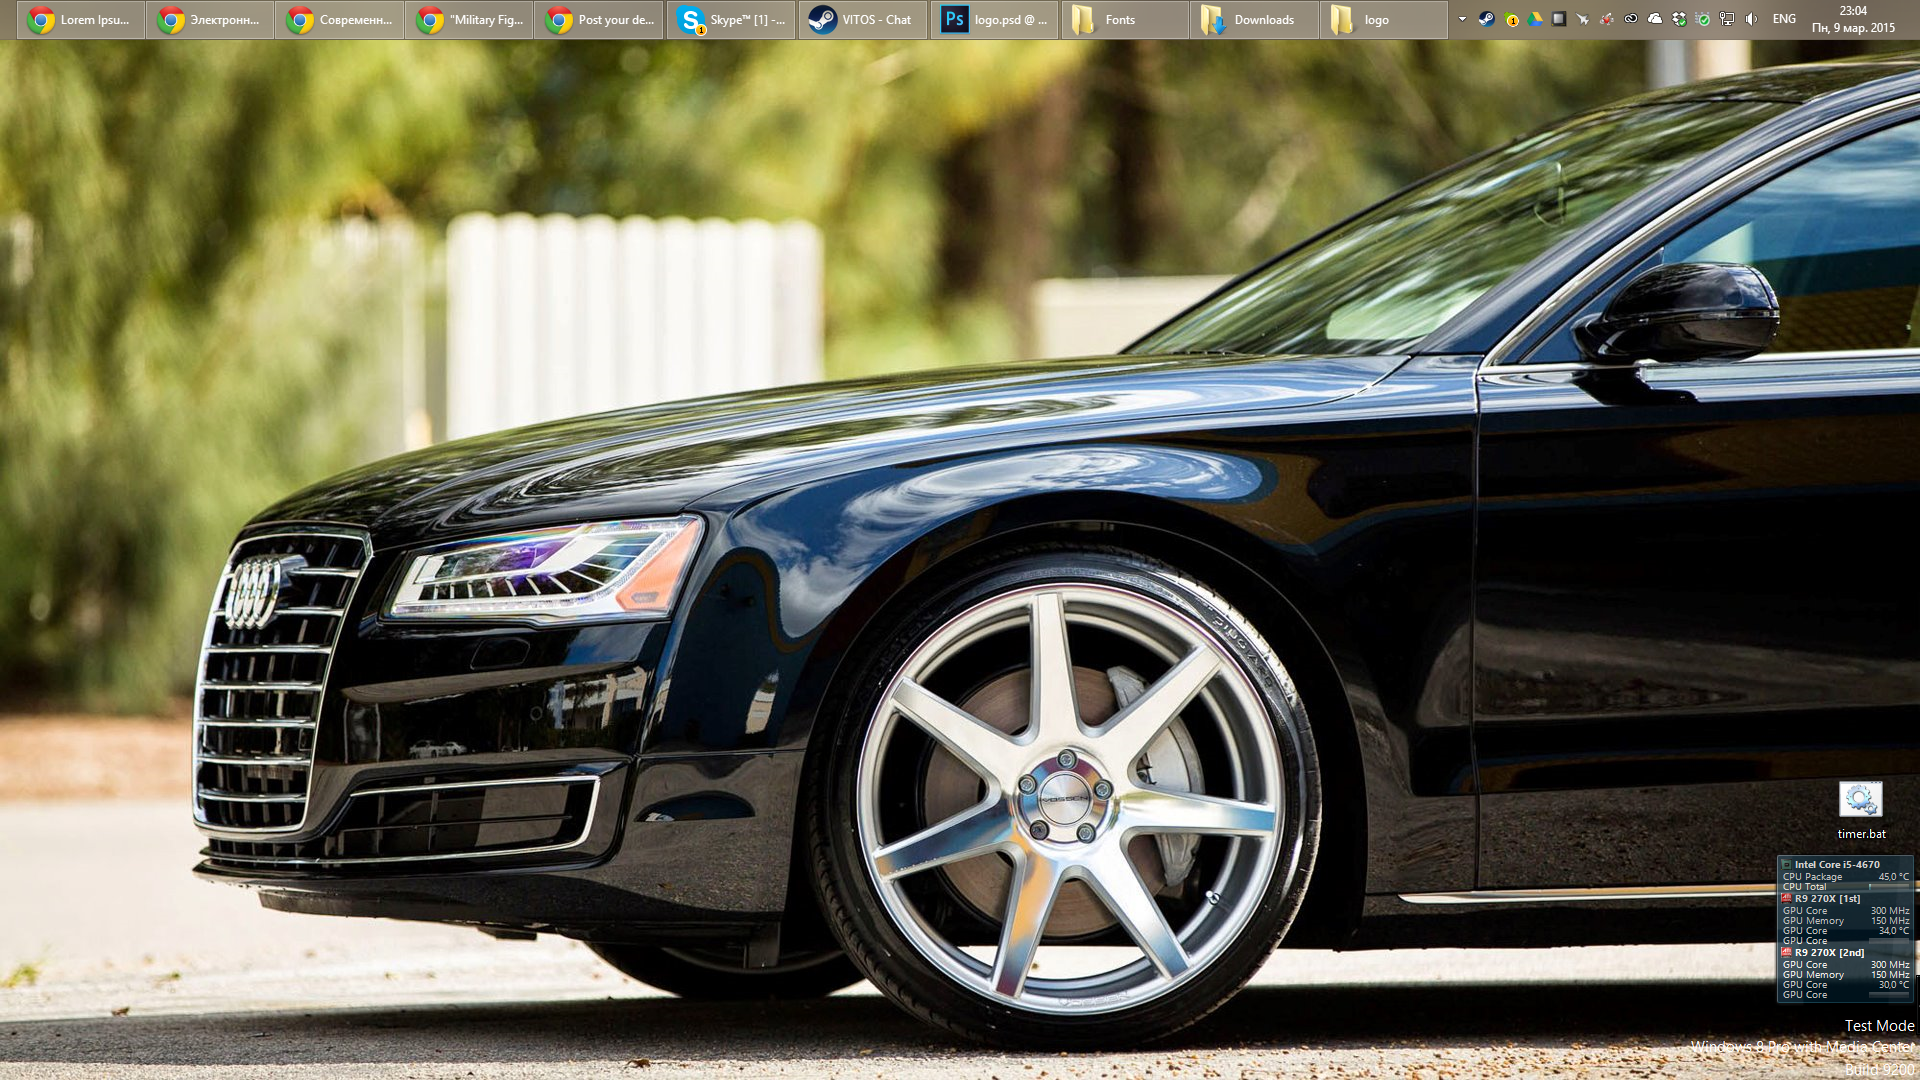Switch to the 'Military Fig...' Chrome window
The width and height of the screenshot is (1920, 1080).
(470, 20)
